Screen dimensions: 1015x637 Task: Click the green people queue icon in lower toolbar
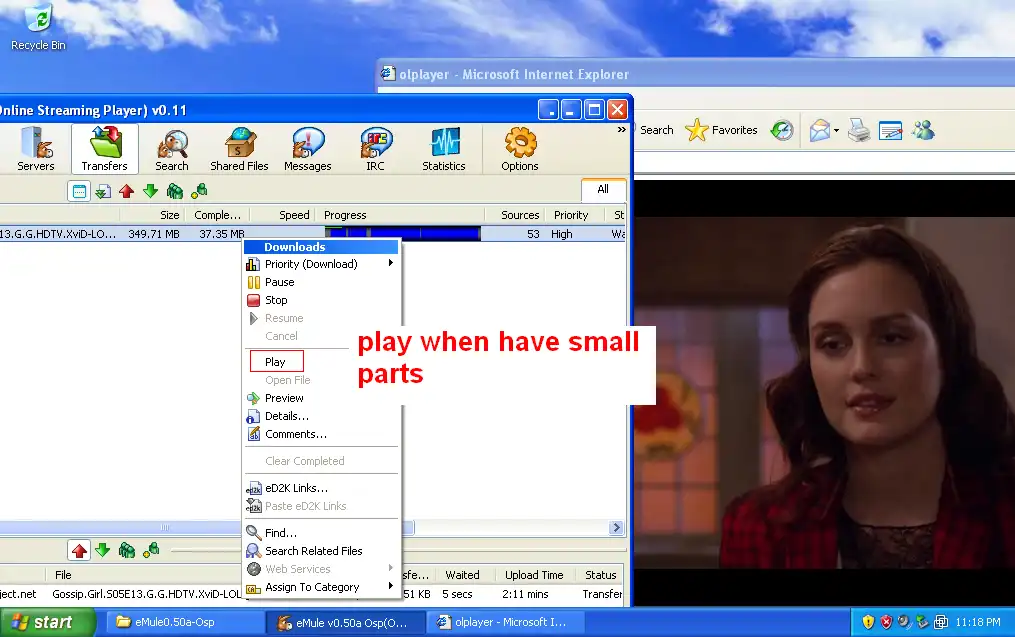tap(126, 551)
